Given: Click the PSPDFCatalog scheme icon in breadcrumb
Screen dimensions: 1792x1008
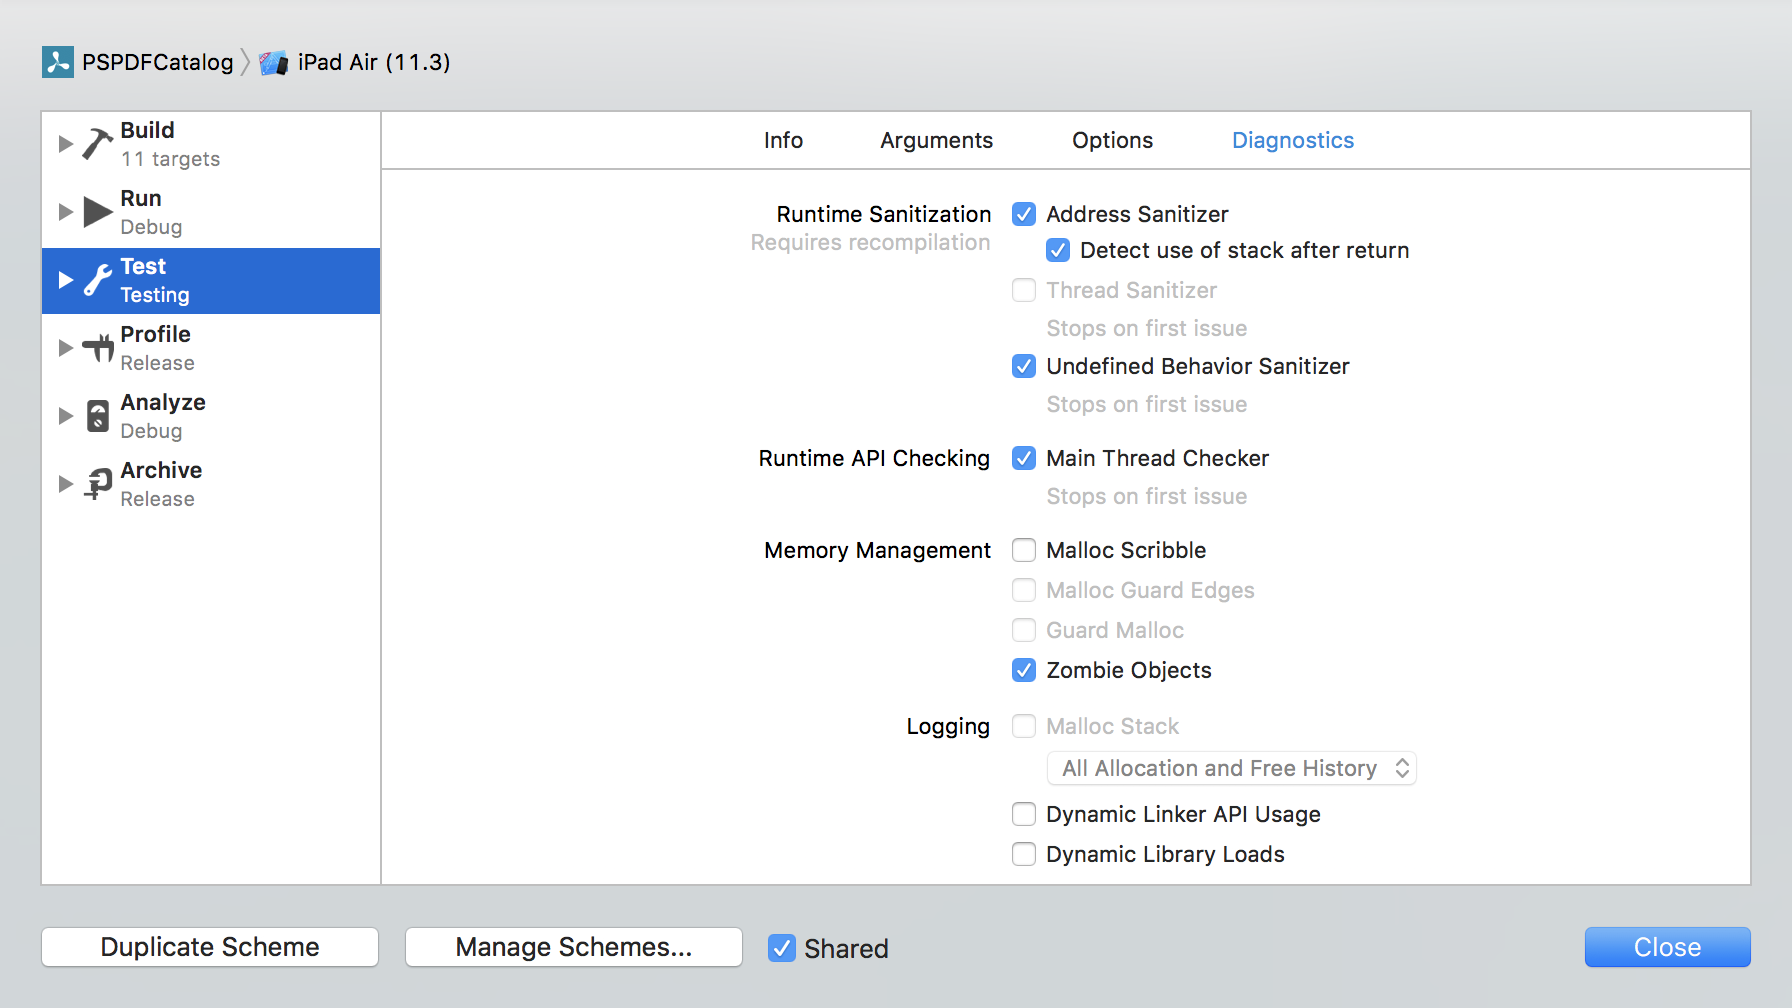Looking at the screenshot, I should coord(58,61).
